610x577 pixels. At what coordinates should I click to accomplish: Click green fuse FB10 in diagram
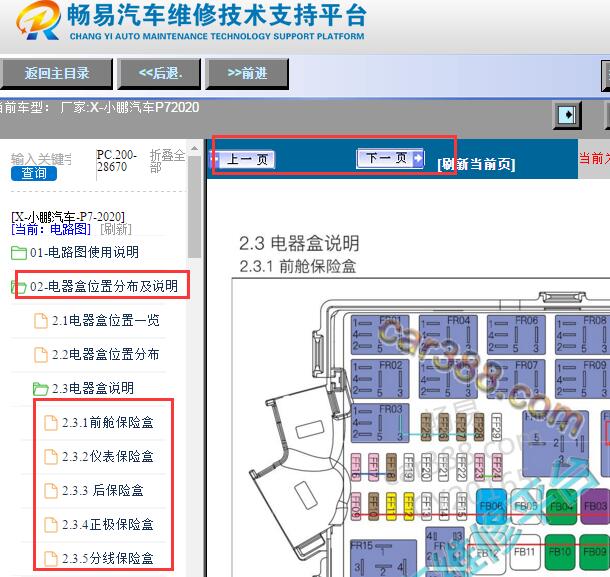coord(560,552)
